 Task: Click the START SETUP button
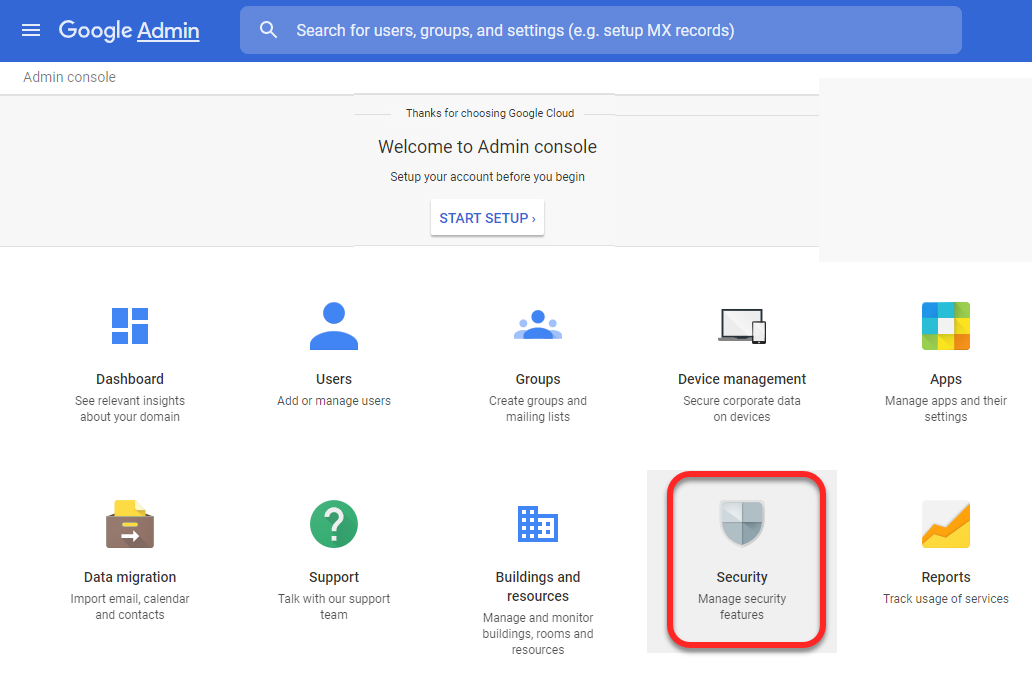coord(487,218)
